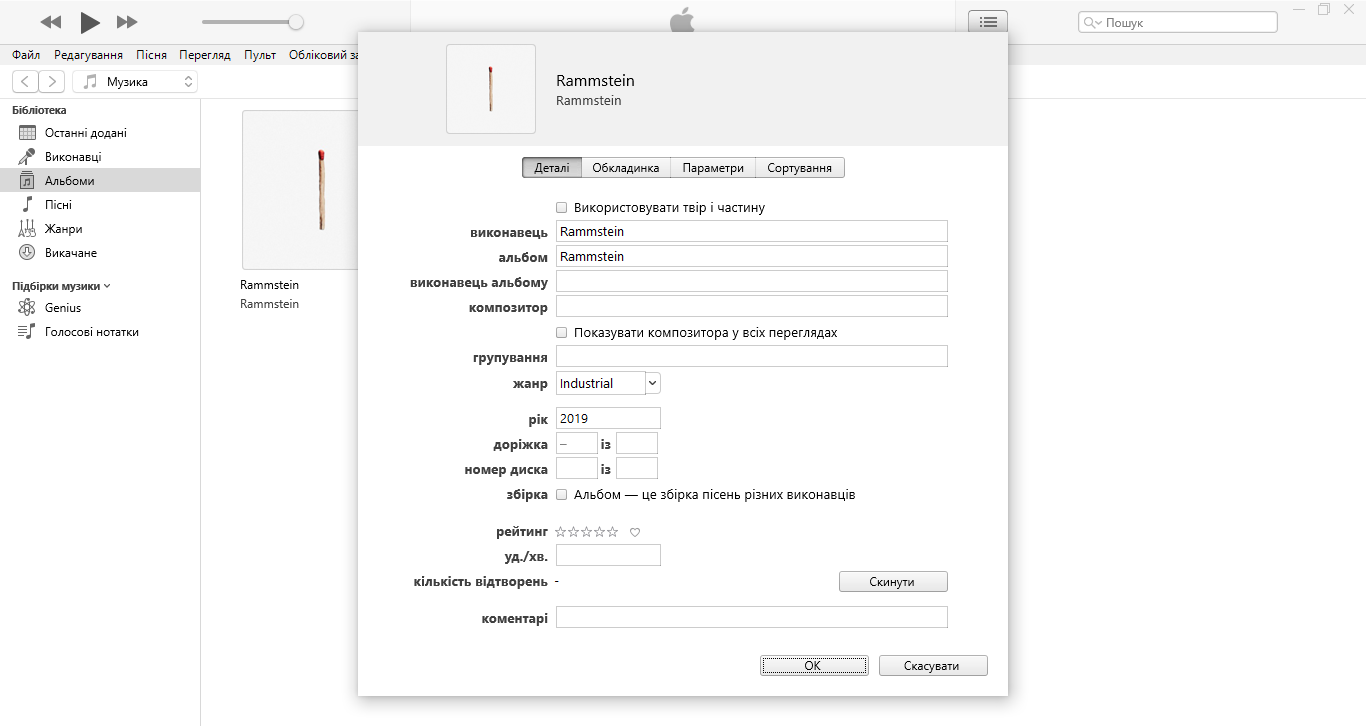Viewport: 1366px width, 726px height.
Task: Select Пісні in the sidebar
Action: click(x=100, y=205)
